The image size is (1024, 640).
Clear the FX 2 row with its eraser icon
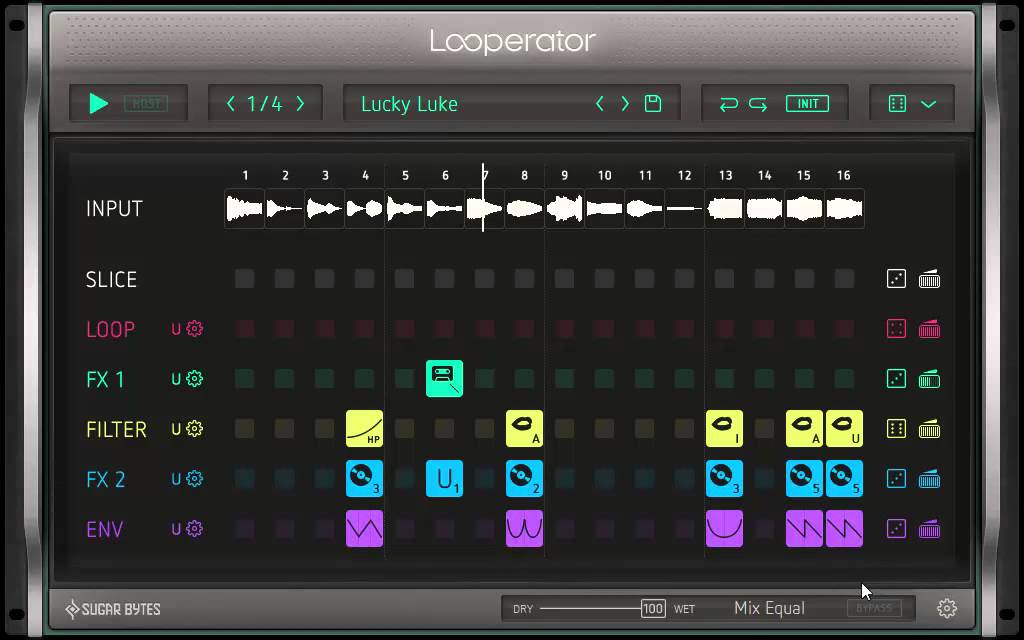[929, 479]
